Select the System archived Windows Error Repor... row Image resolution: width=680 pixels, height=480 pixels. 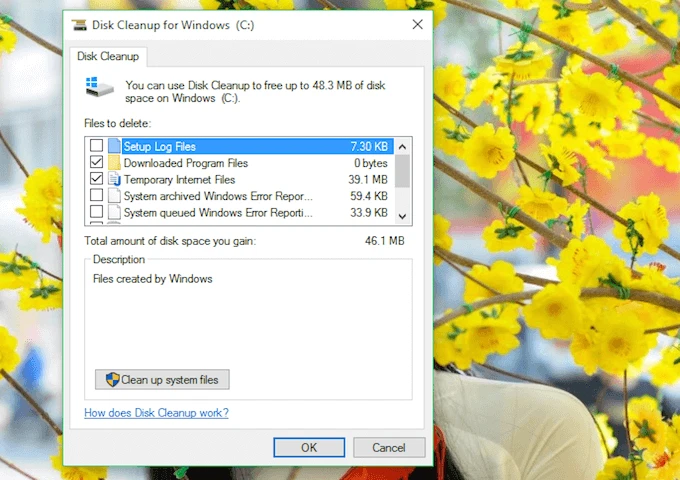pyautogui.click(x=240, y=196)
